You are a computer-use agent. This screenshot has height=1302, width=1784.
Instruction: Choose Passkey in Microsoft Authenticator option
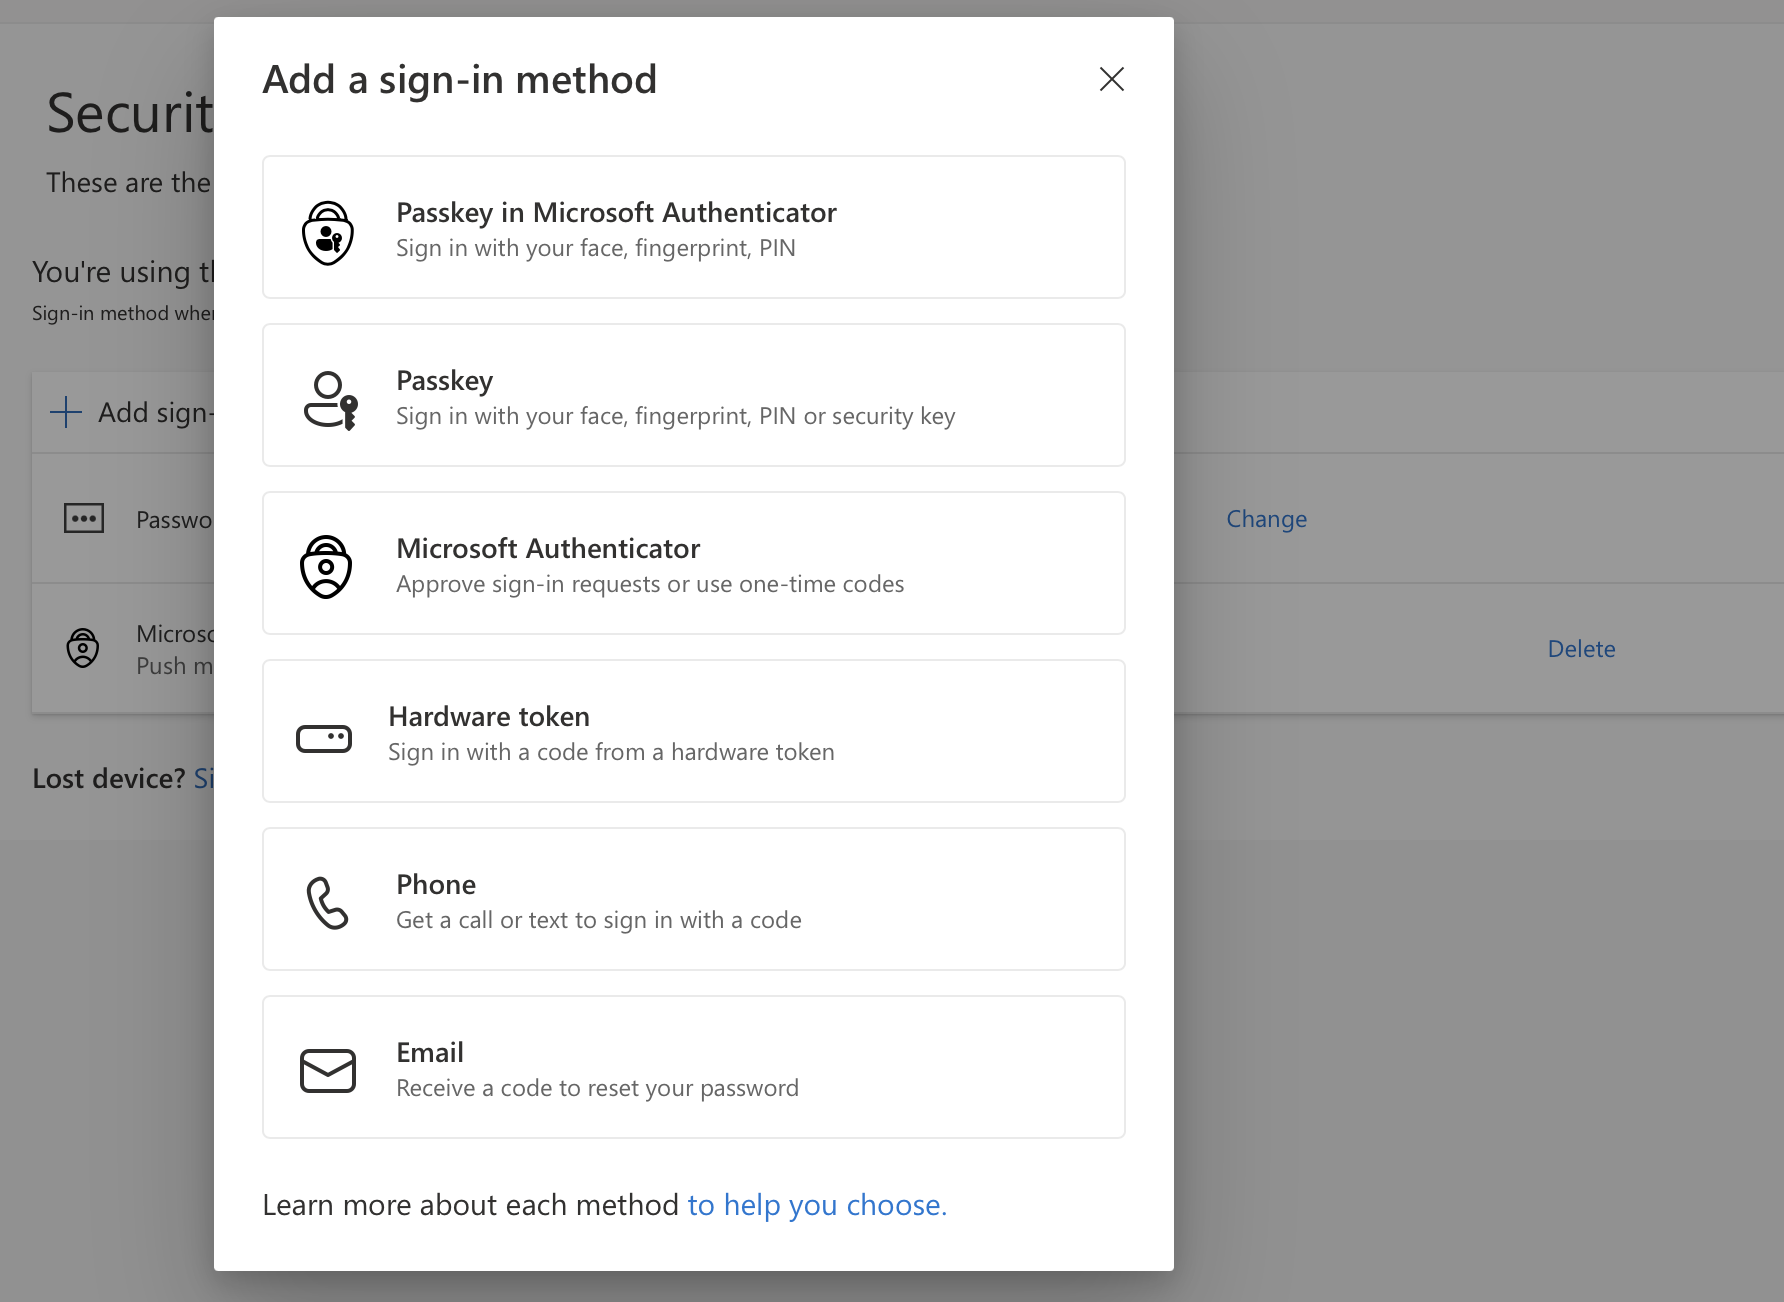click(x=694, y=227)
